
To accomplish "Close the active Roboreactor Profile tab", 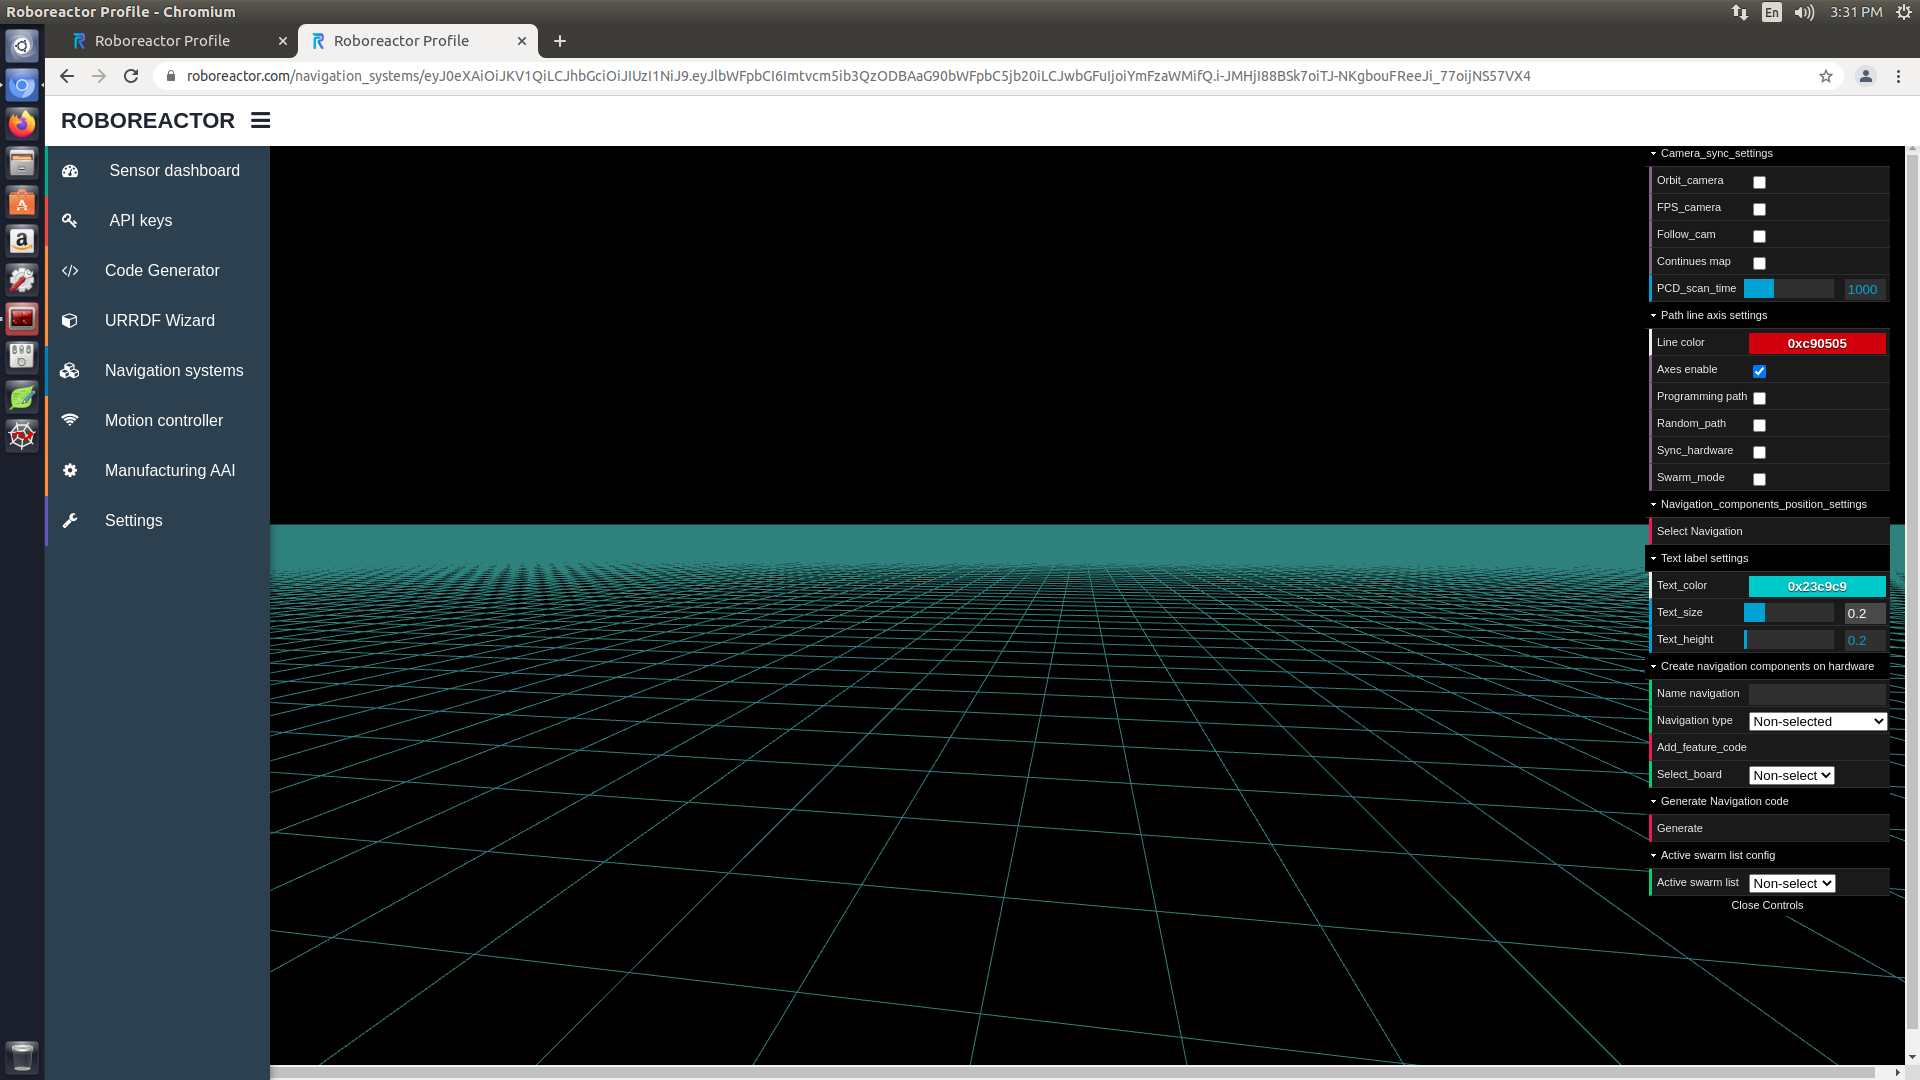I will pos(522,41).
